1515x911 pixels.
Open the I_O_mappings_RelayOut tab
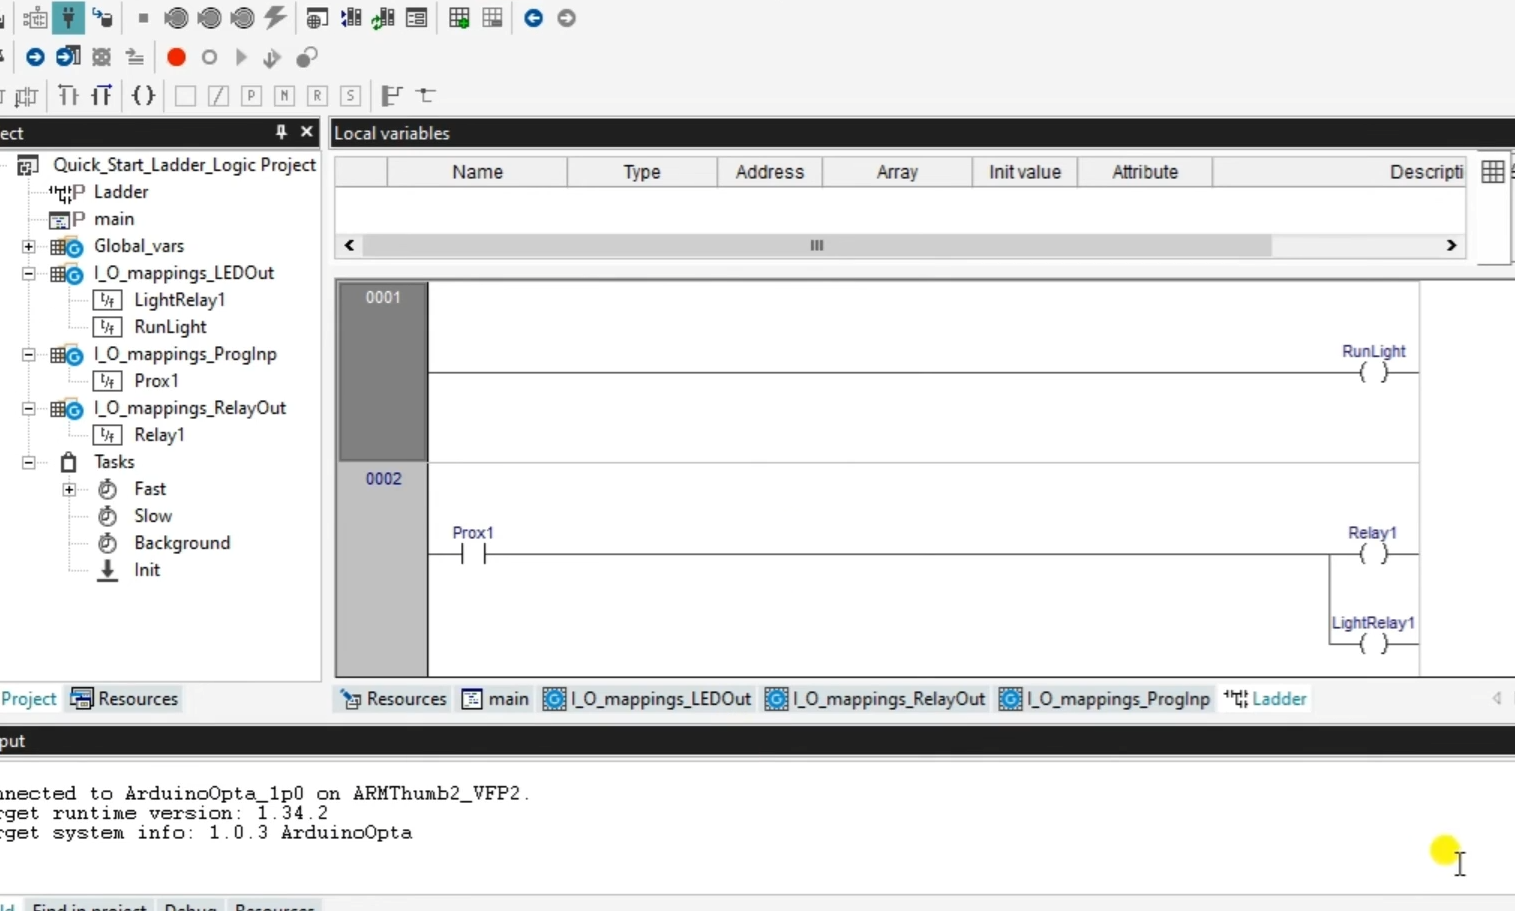click(876, 699)
